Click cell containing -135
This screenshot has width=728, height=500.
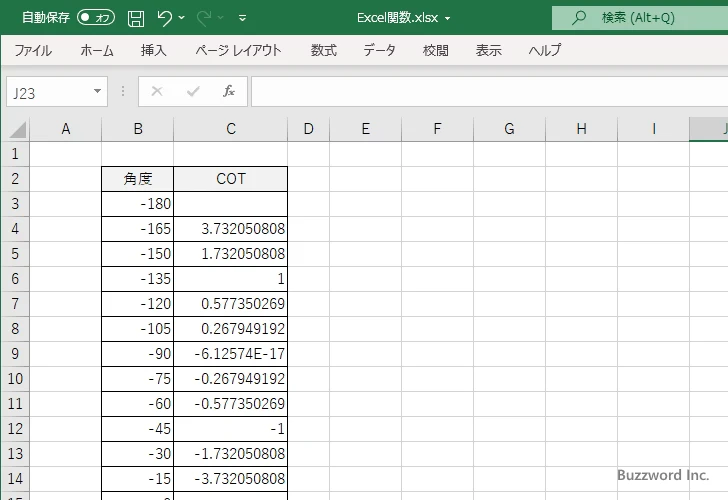pyautogui.click(x=137, y=279)
